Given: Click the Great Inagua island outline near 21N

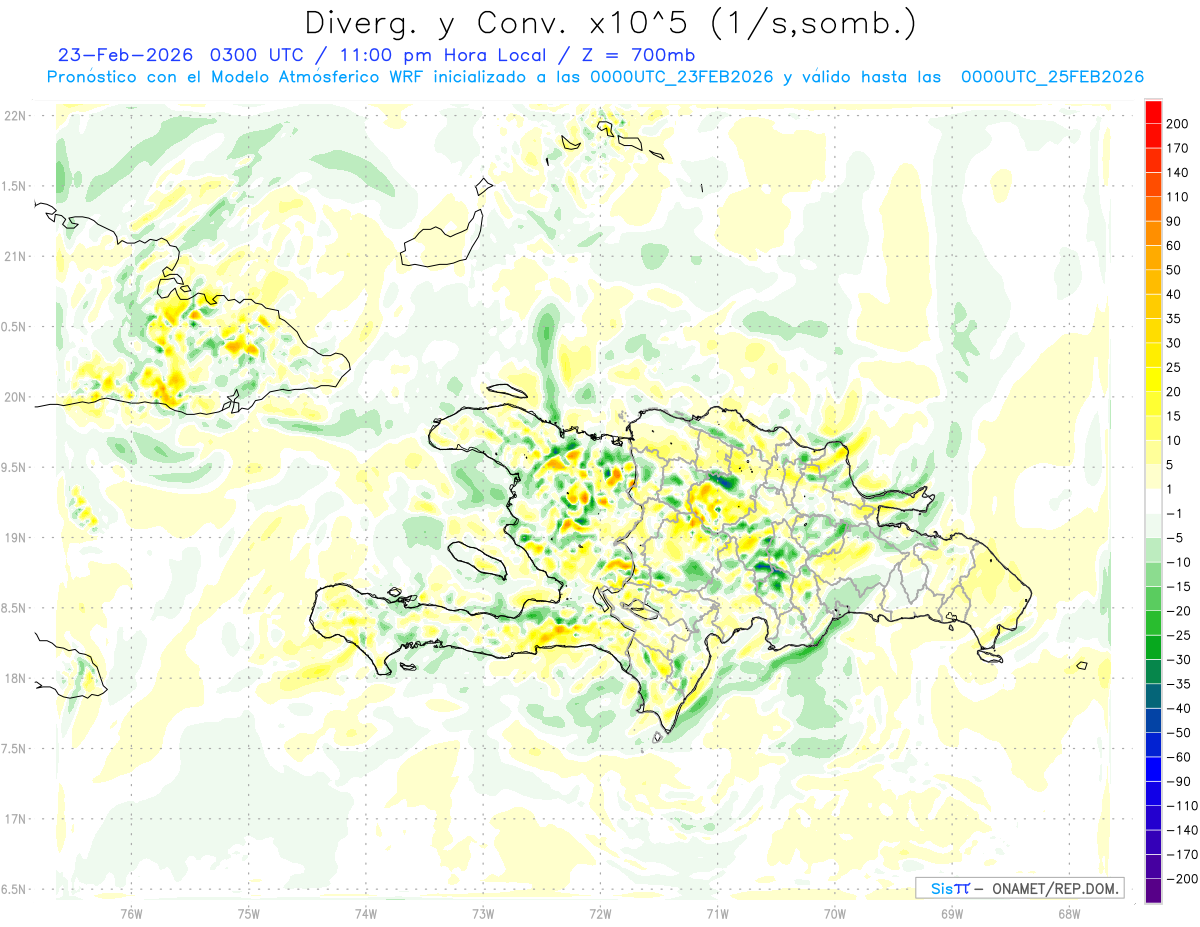Looking at the screenshot, I should (440, 239).
